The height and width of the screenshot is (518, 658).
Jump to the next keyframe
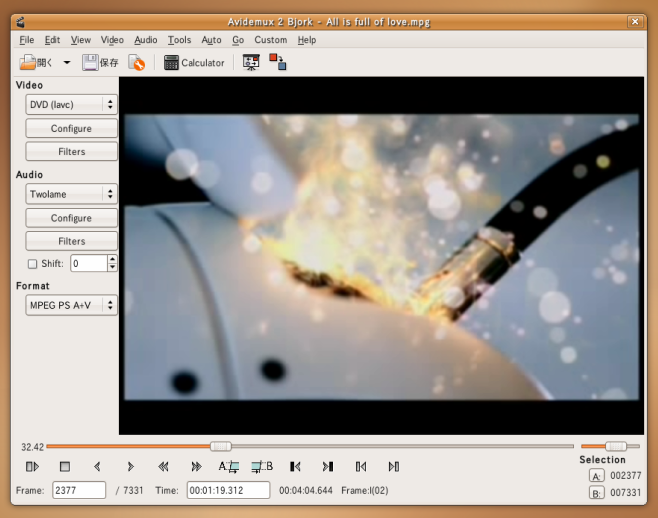coord(196,466)
